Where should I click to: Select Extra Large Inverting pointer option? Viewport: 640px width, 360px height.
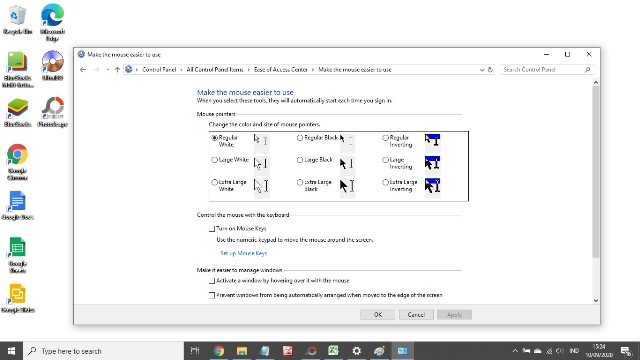385,182
